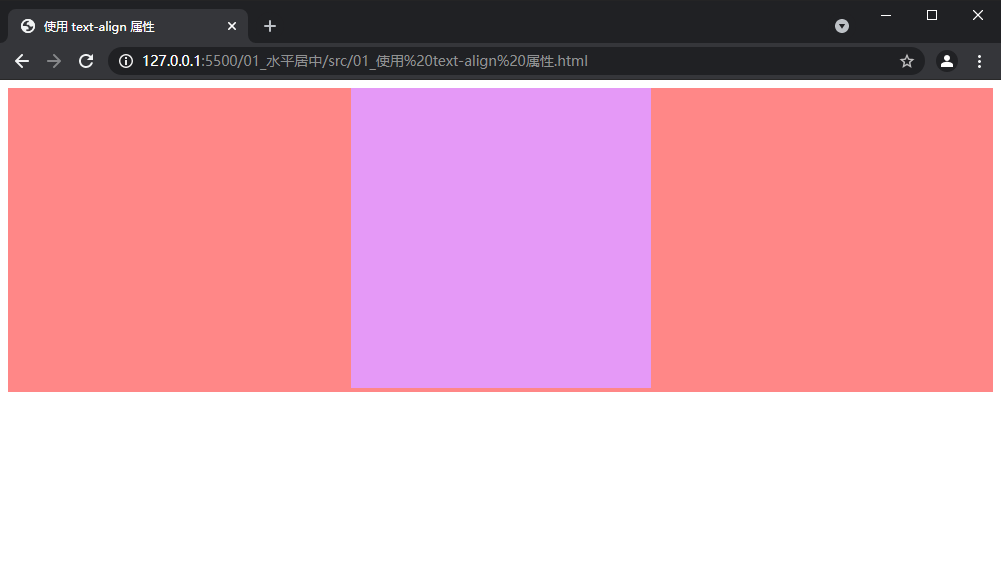
Task: Open the three-dot Chrome menu
Action: click(979, 61)
